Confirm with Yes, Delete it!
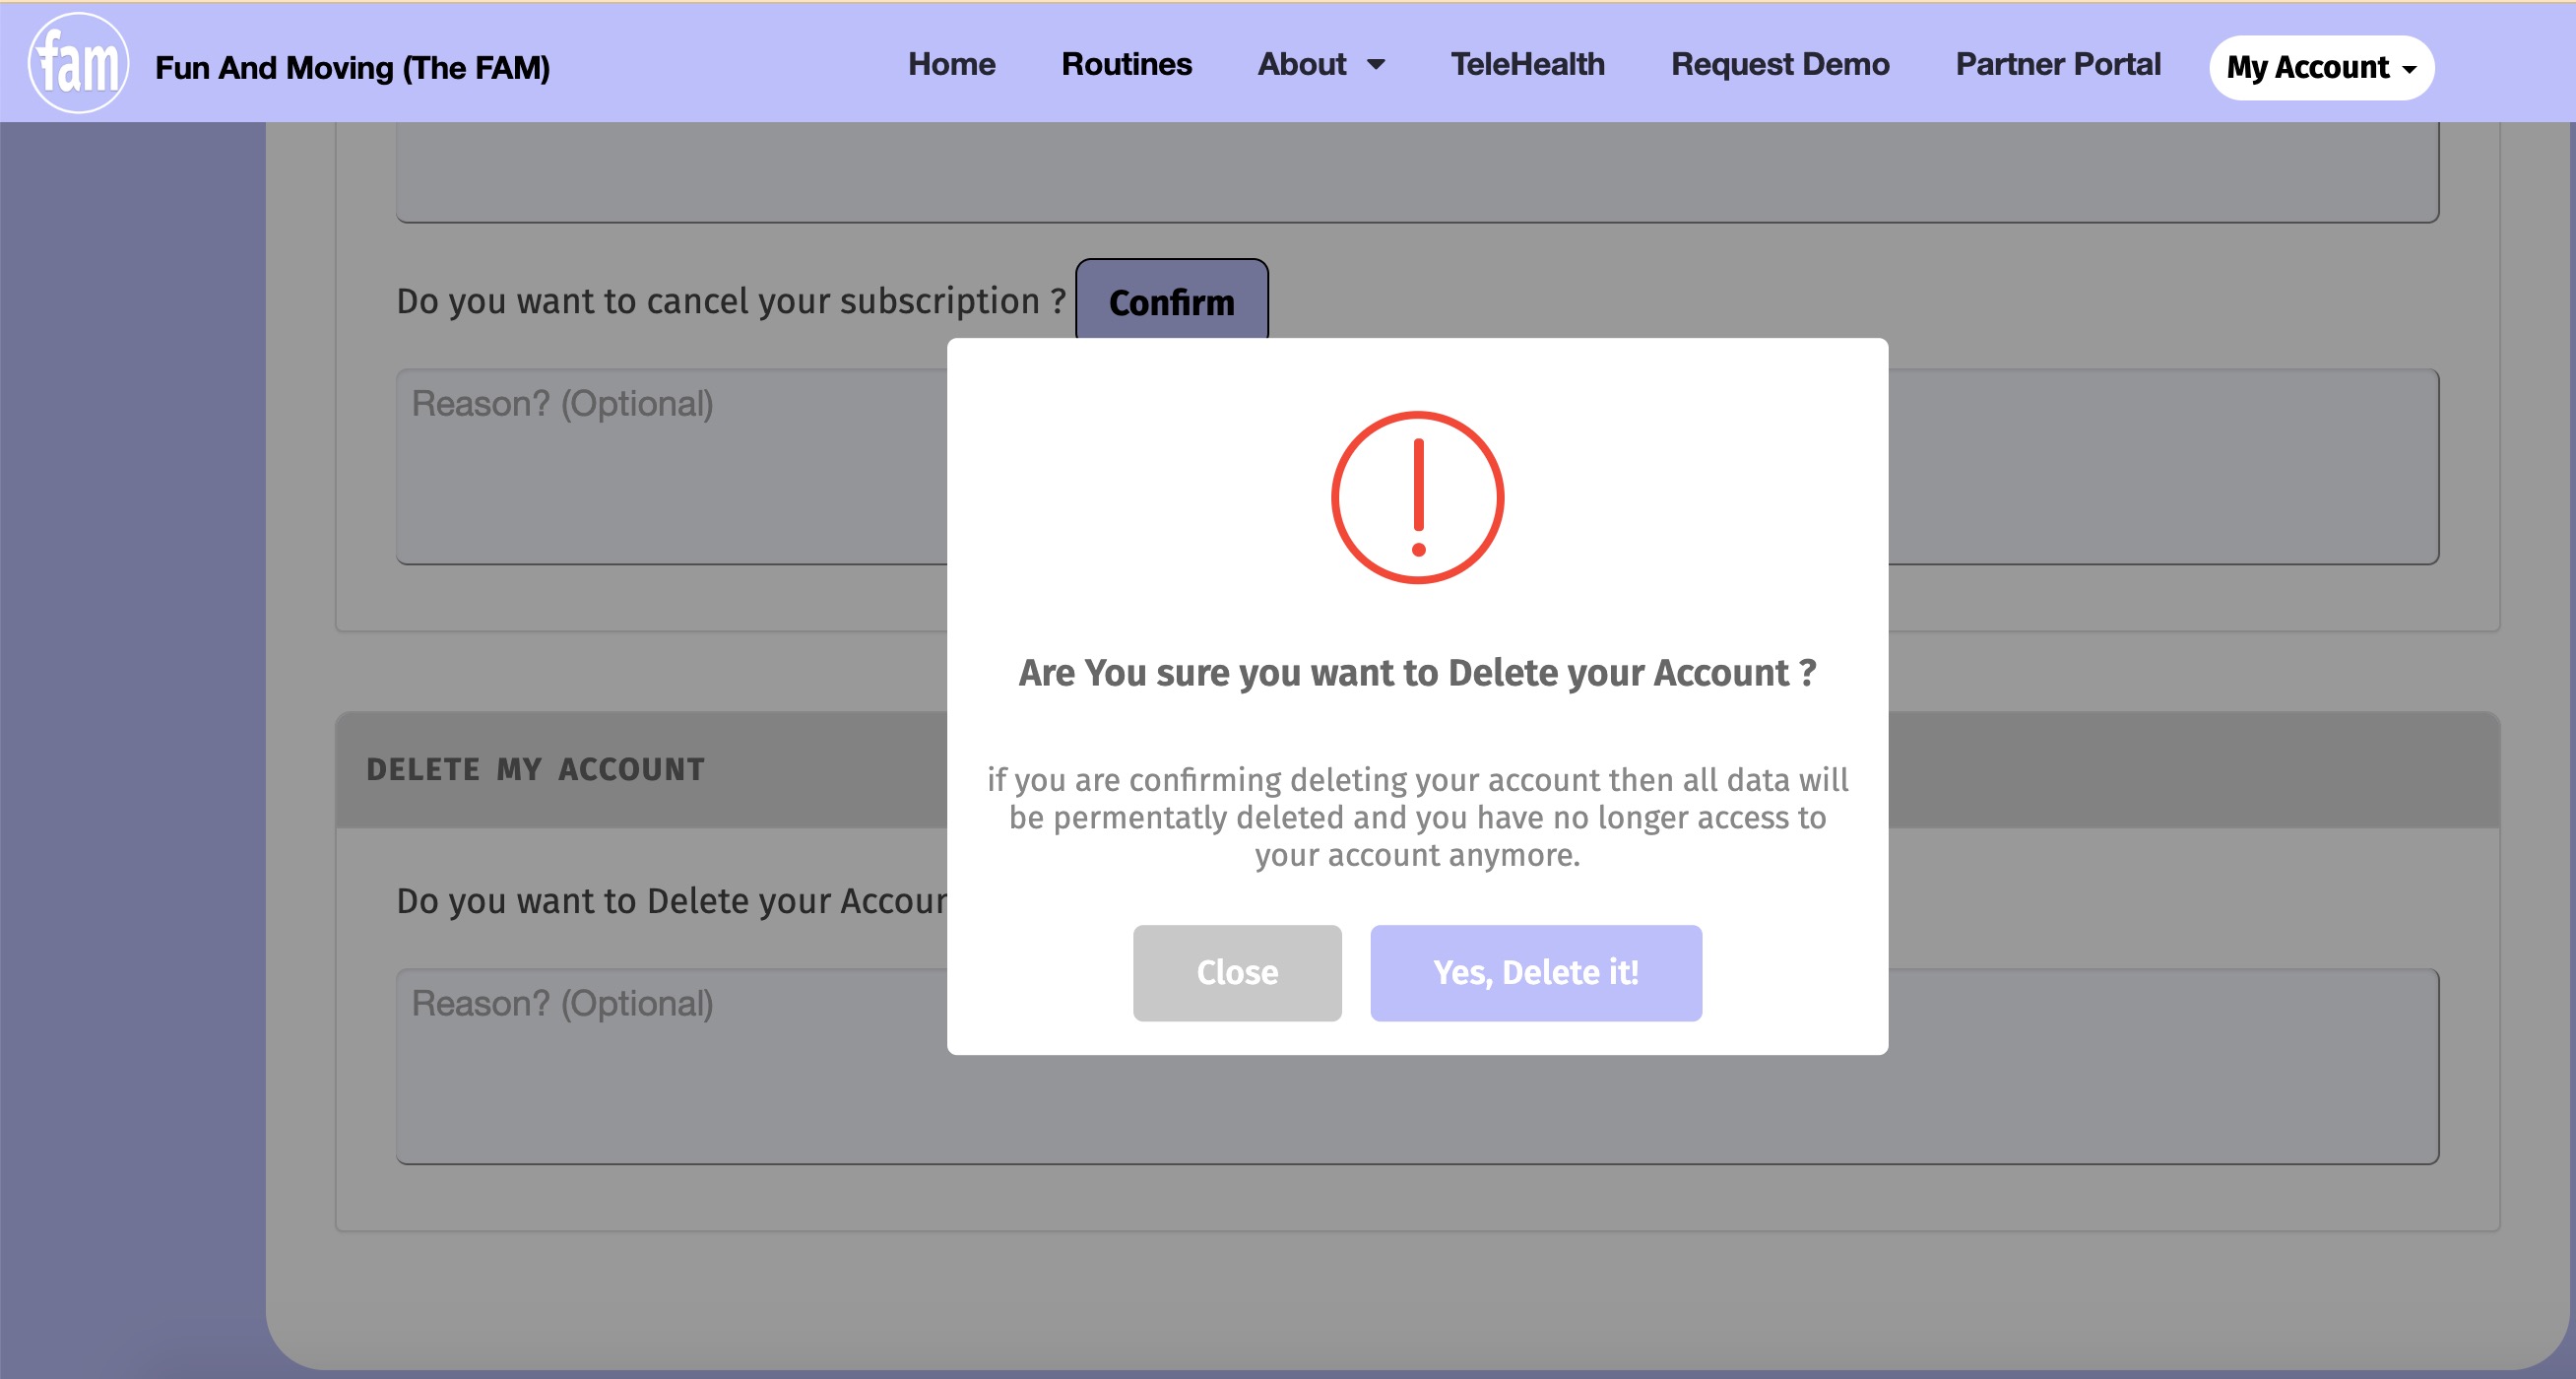 pyautogui.click(x=1535, y=972)
